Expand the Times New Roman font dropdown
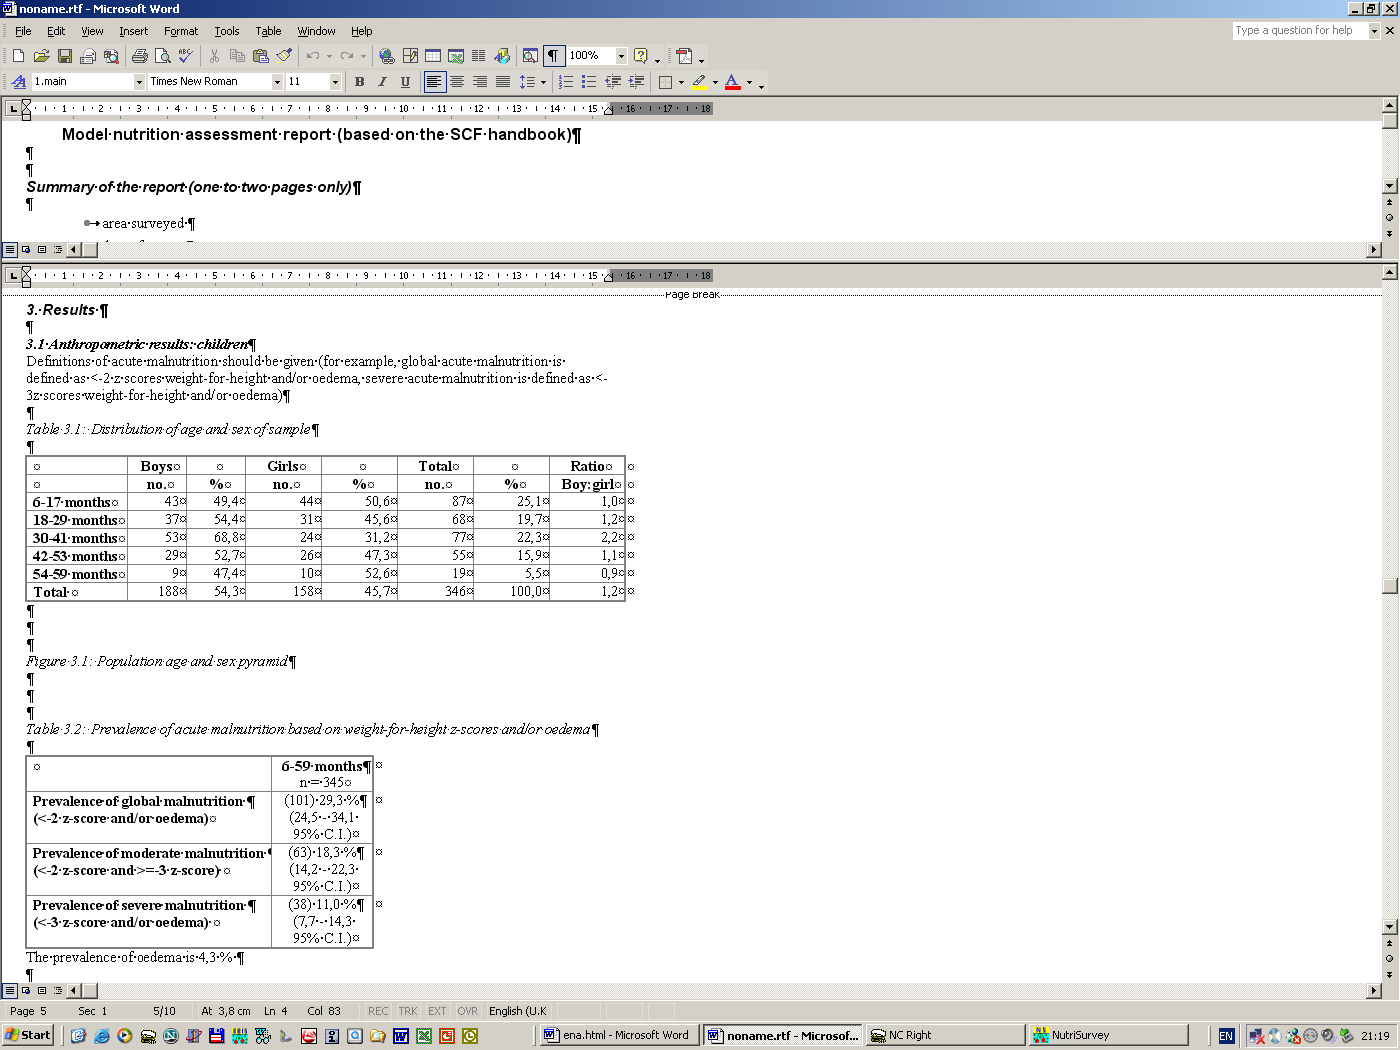This screenshot has height=1050, width=1400. 277,82
